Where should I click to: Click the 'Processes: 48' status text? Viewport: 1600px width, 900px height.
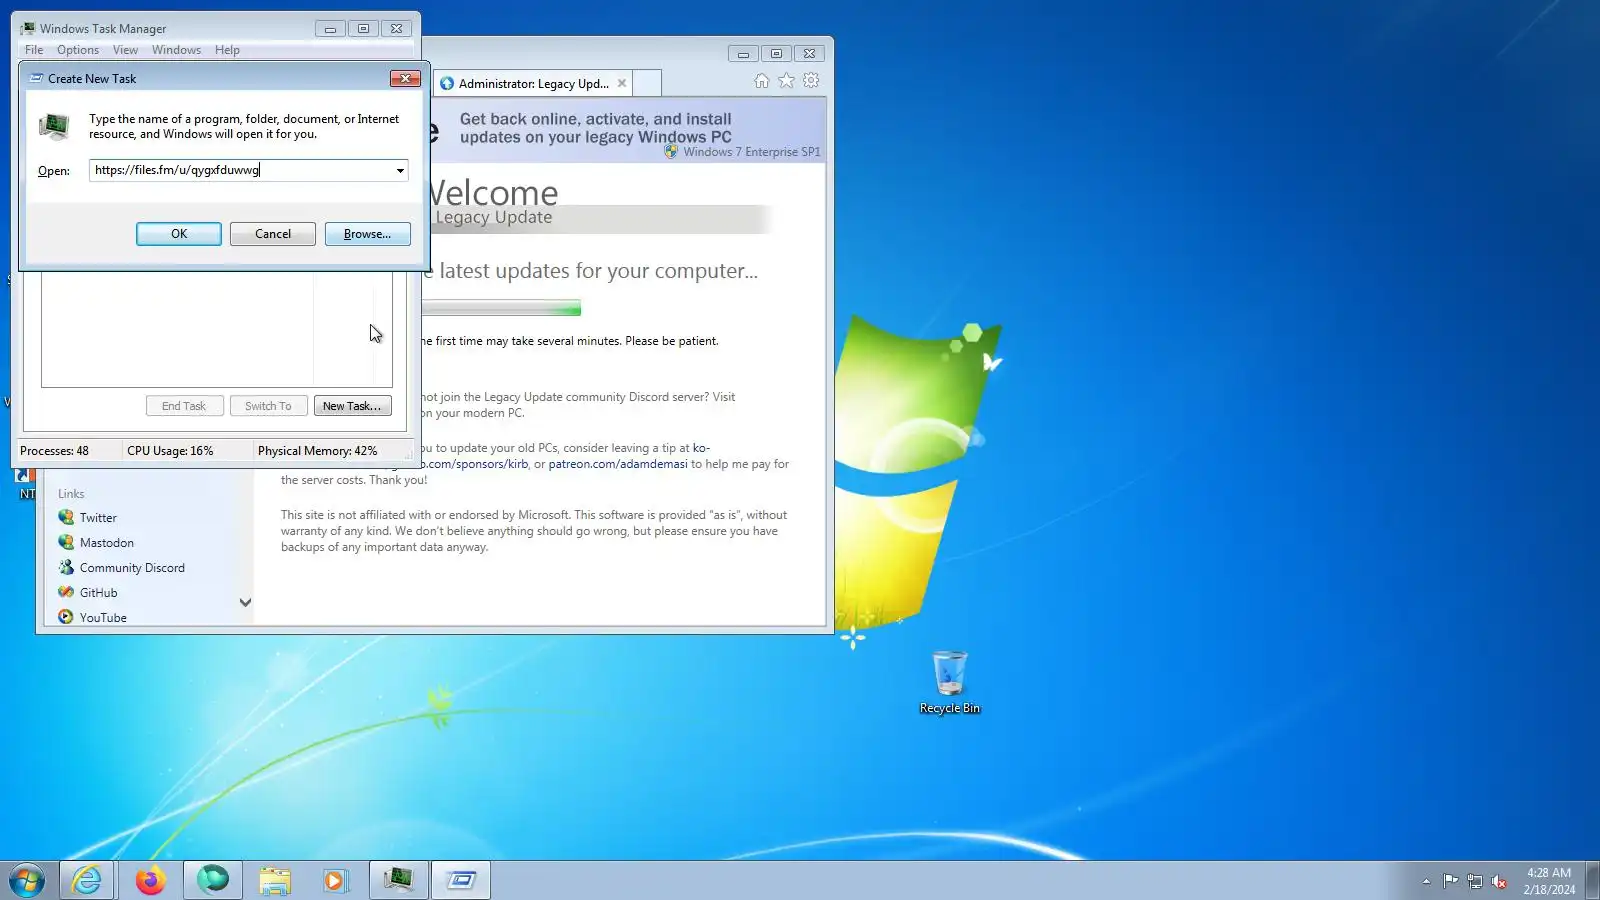click(54, 451)
